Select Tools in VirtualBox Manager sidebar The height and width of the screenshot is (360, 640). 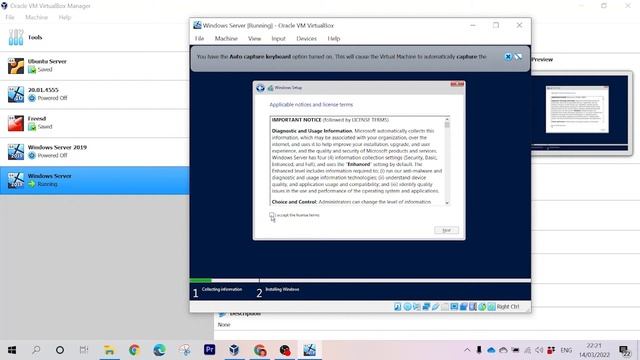coord(94,38)
